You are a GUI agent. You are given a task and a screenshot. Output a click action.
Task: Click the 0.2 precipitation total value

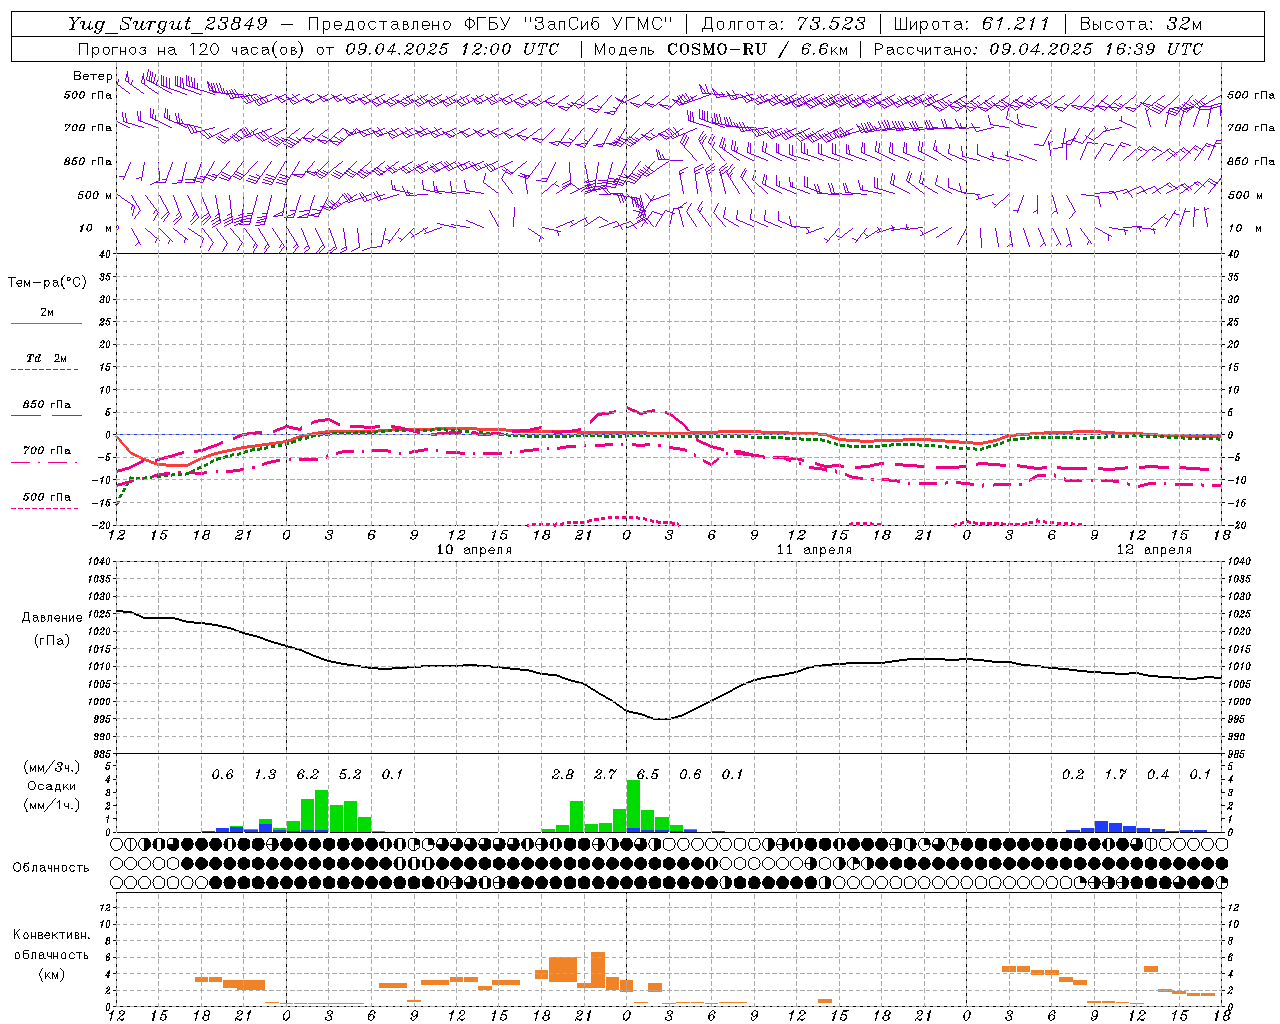pyautogui.click(x=1073, y=774)
